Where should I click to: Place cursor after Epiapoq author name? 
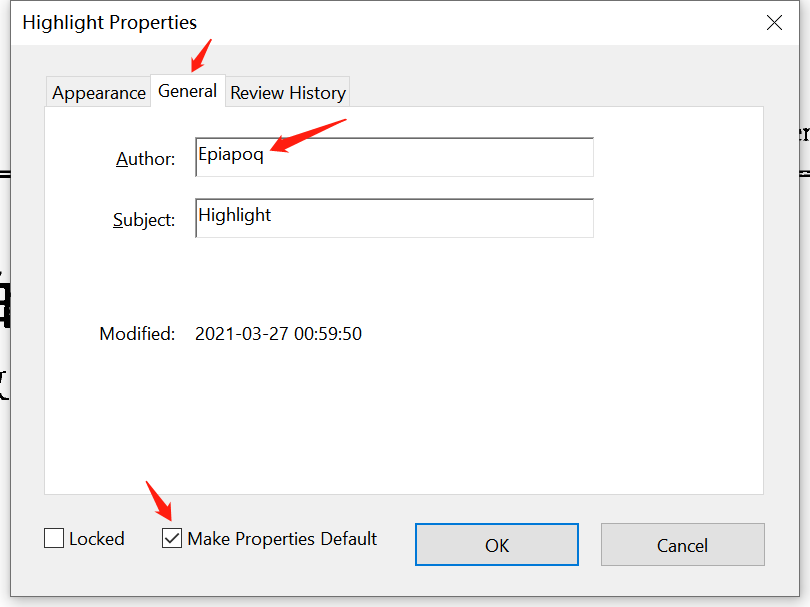point(264,154)
